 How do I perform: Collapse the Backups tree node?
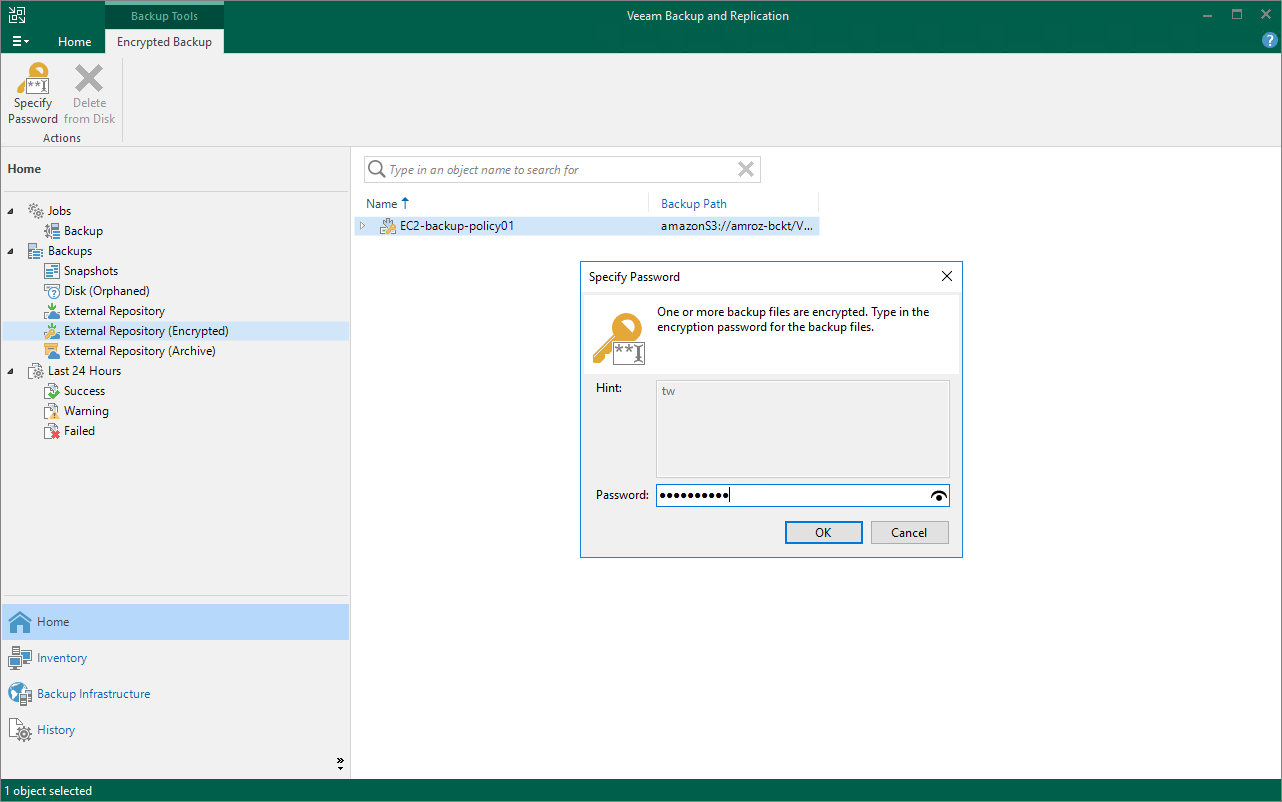pos(12,251)
